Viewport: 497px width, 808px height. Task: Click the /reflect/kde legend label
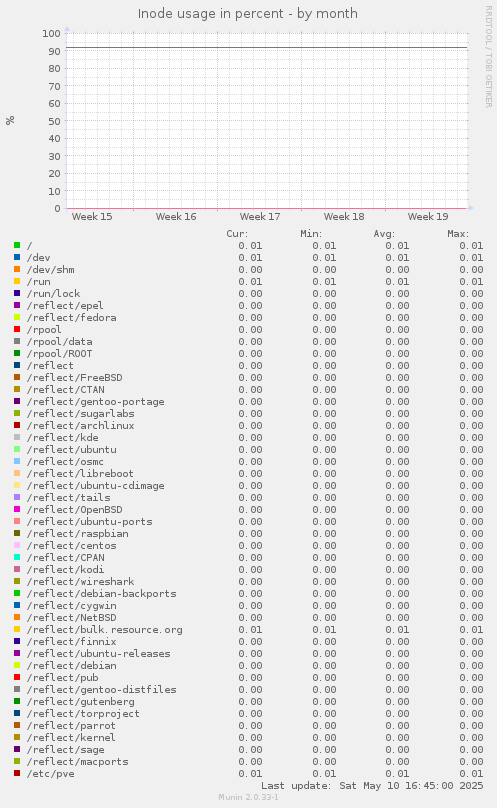coord(62,437)
